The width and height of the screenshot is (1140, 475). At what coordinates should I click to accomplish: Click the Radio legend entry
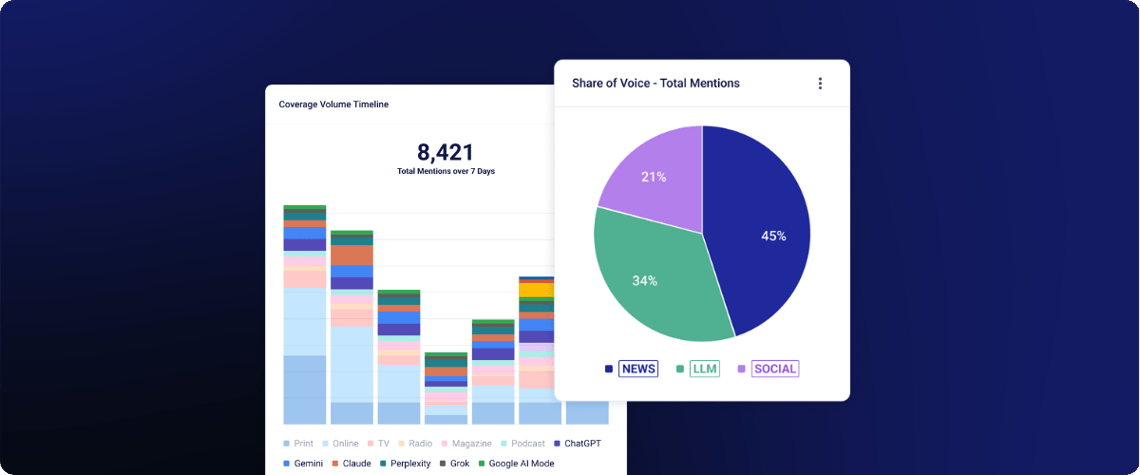click(414, 444)
